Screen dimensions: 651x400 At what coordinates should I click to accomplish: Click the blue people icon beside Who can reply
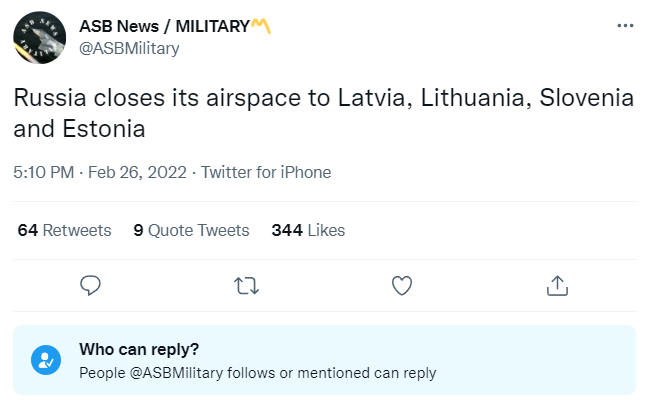click(x=46, y=359)
